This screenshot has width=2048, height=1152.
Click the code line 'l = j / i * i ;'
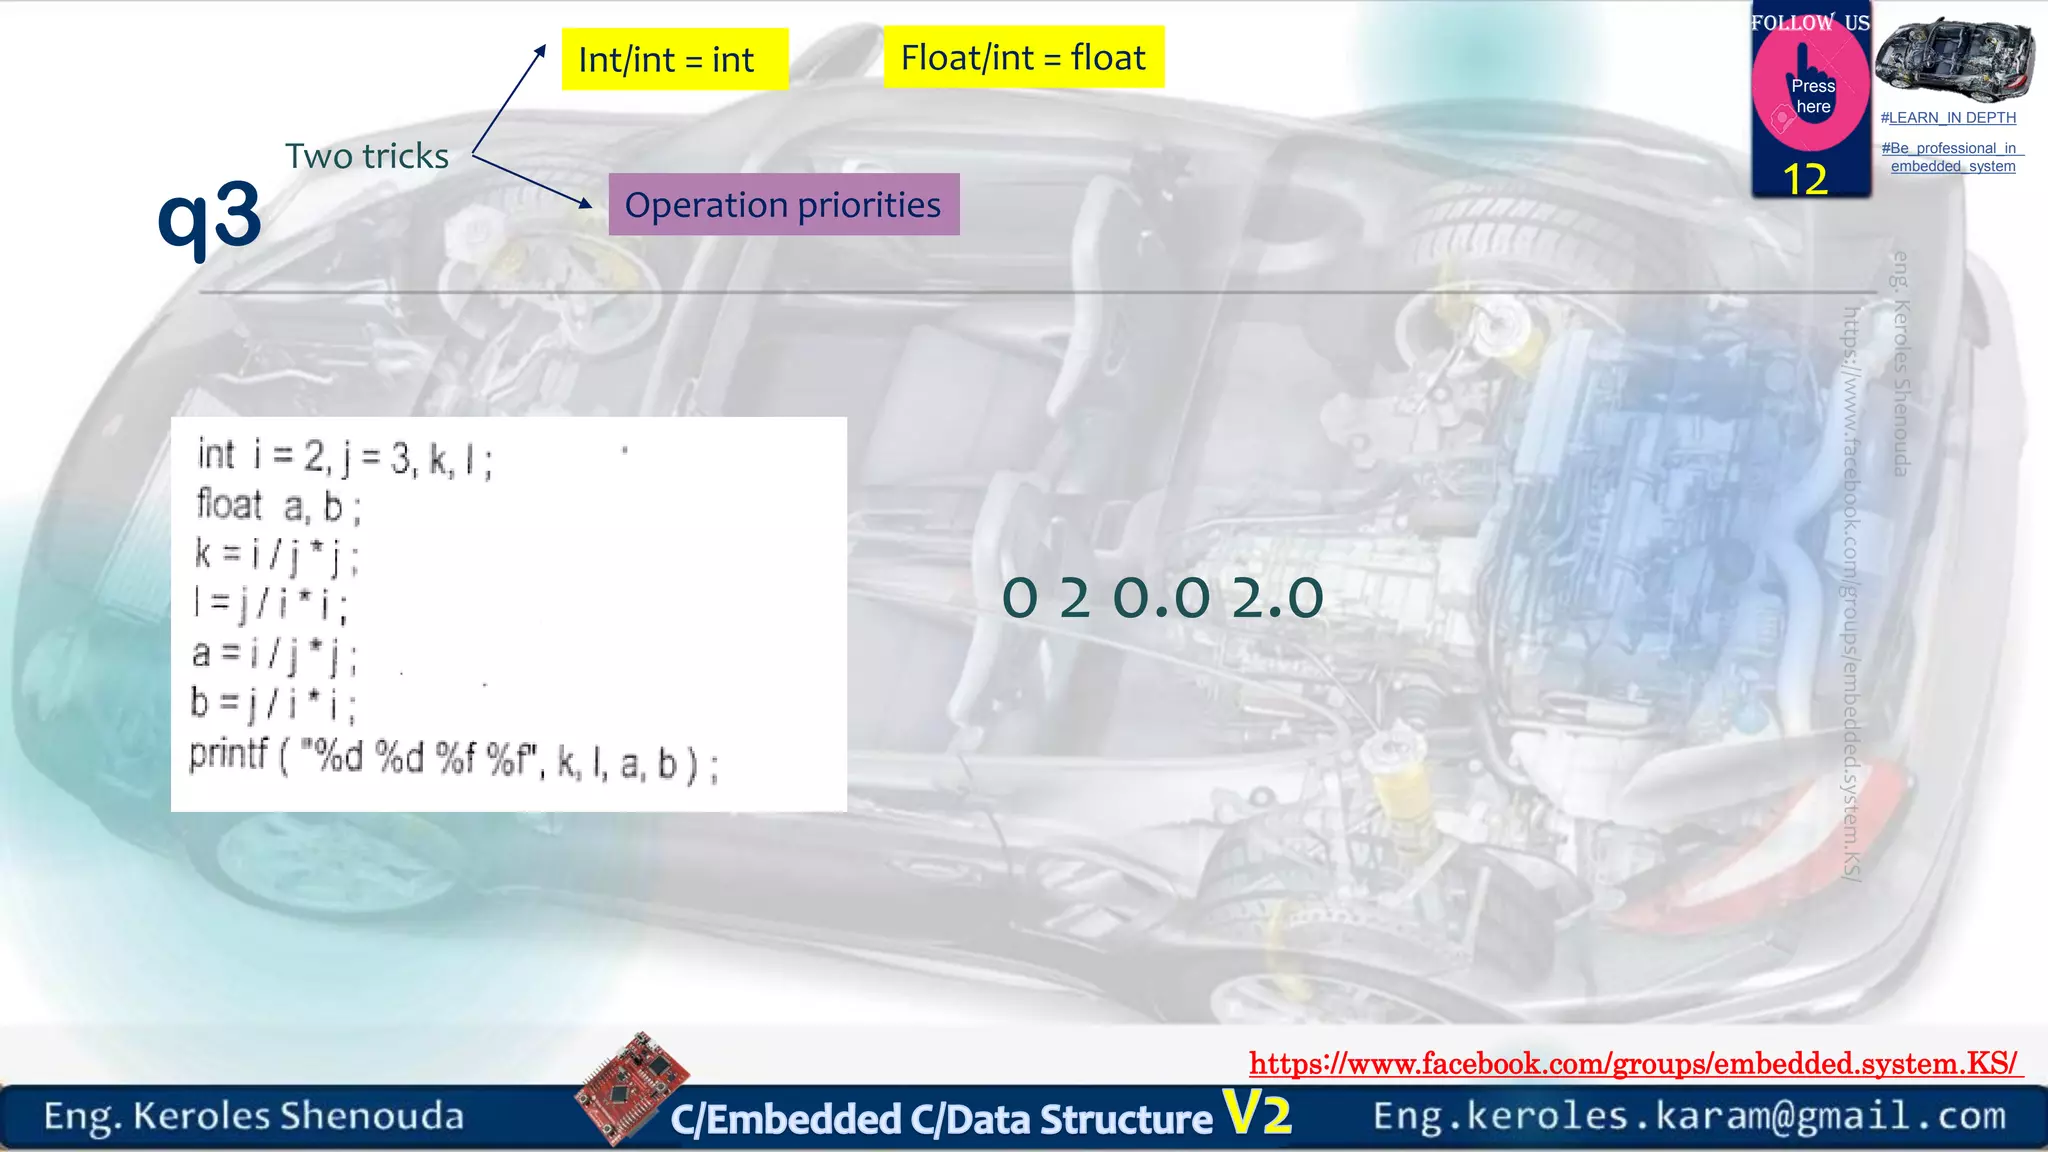point(270,603)
